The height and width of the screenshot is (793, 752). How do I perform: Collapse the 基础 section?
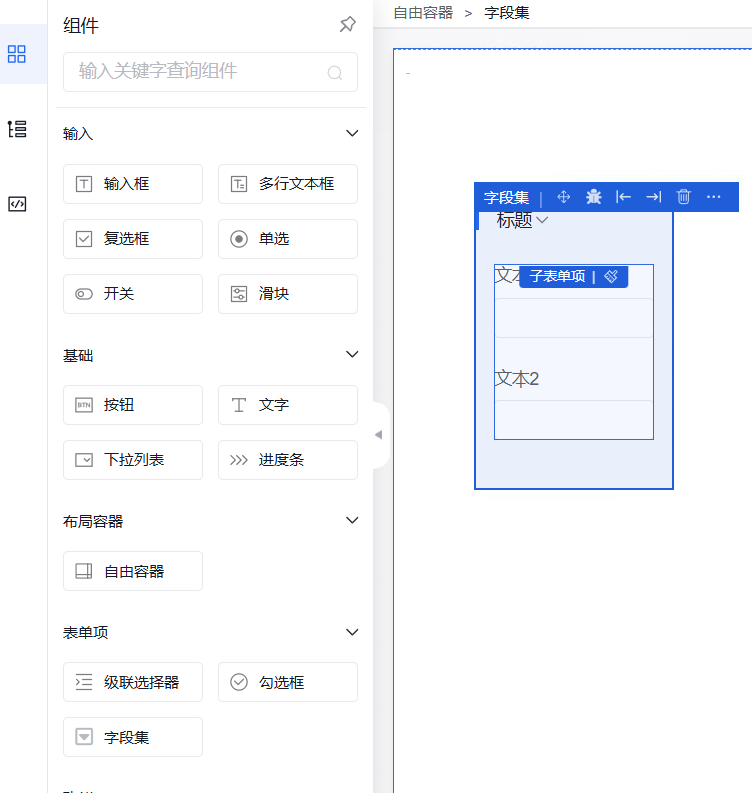351,354
